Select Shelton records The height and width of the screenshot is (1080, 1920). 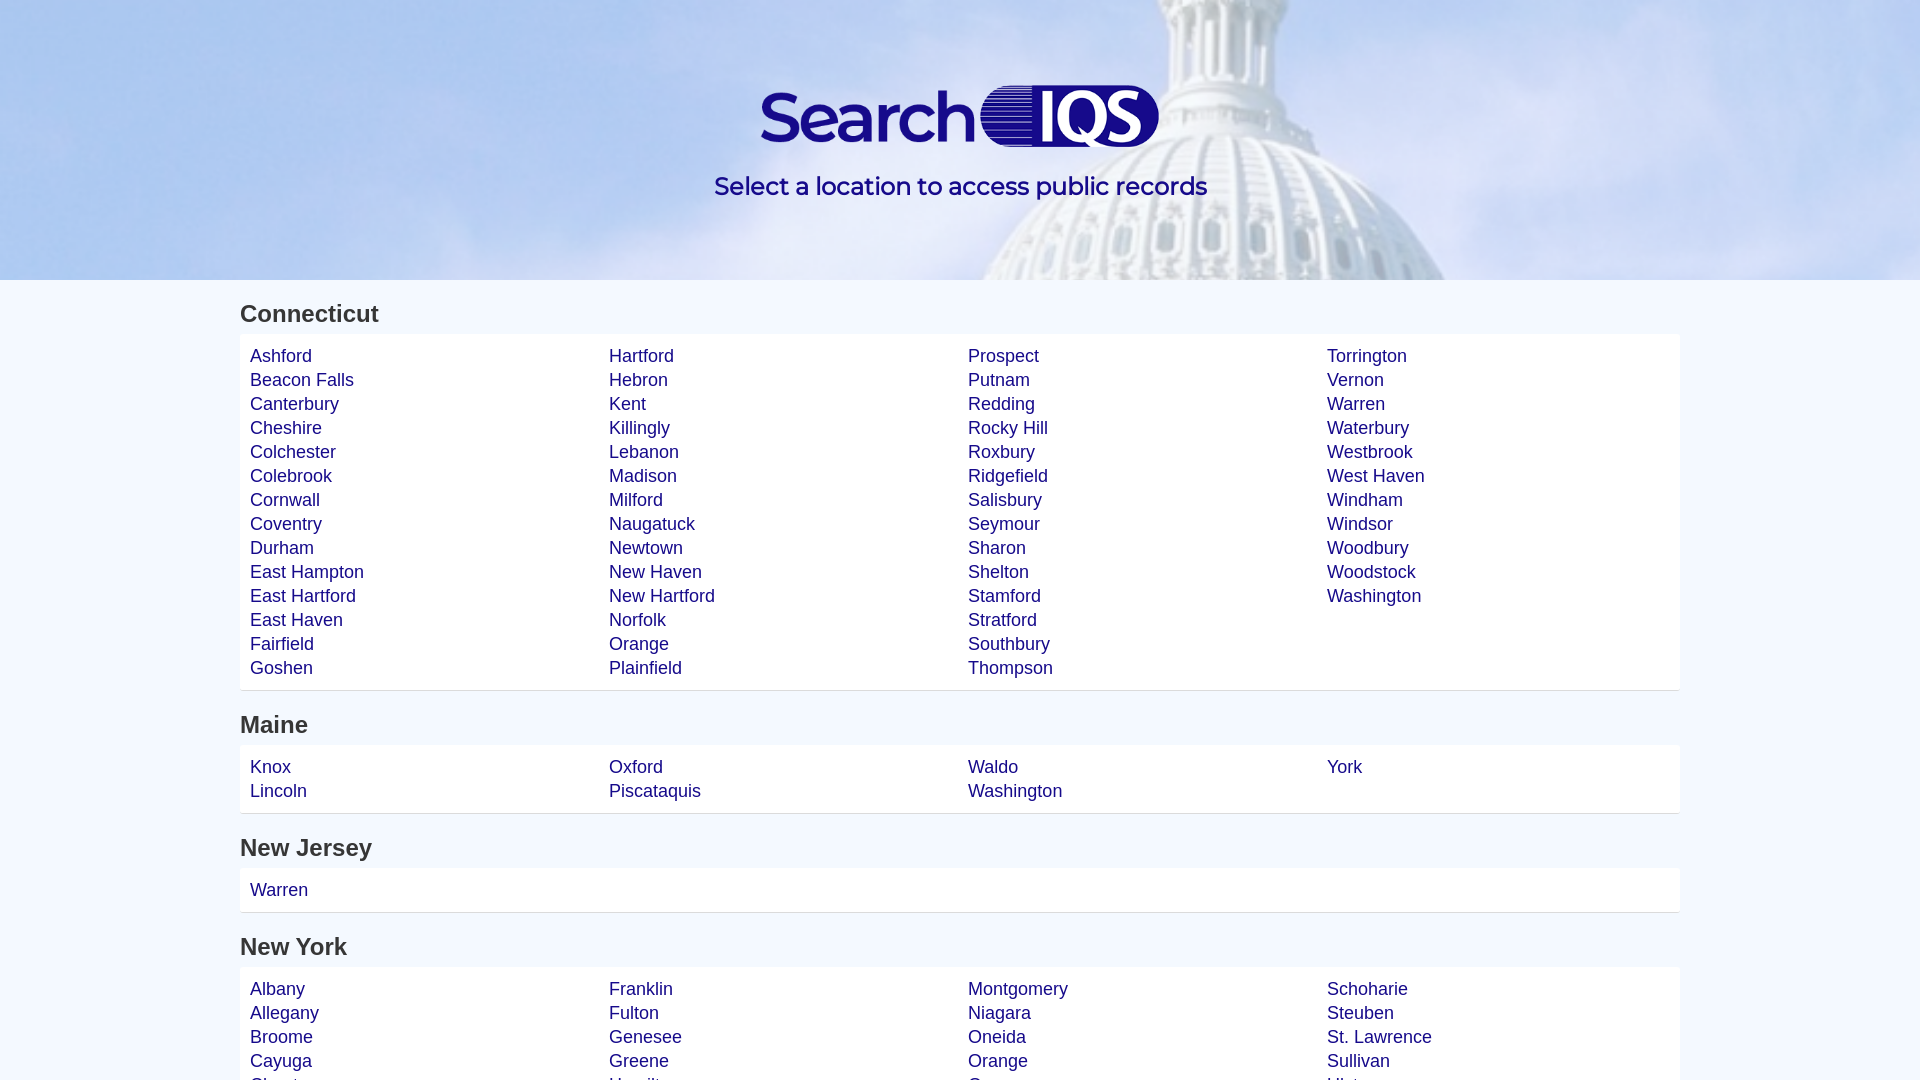coord(998,572)
